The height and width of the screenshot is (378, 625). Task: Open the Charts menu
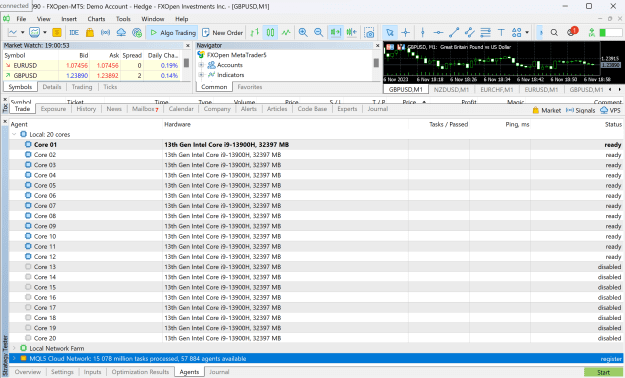pyautogui.click(x=96, y=19)
